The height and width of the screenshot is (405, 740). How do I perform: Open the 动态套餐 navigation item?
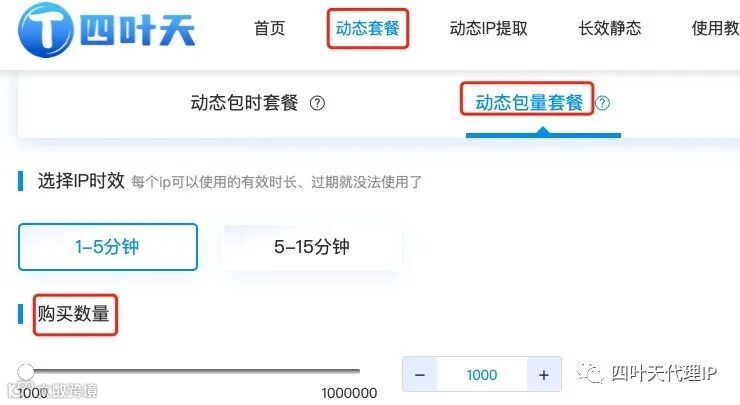367,28
